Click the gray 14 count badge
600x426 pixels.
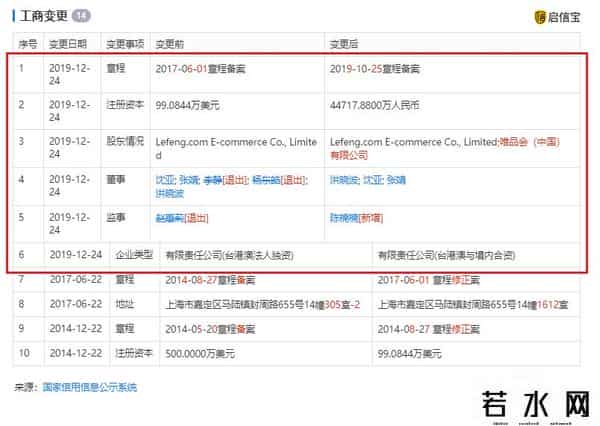pyautogui.click(x=81, y=16)
